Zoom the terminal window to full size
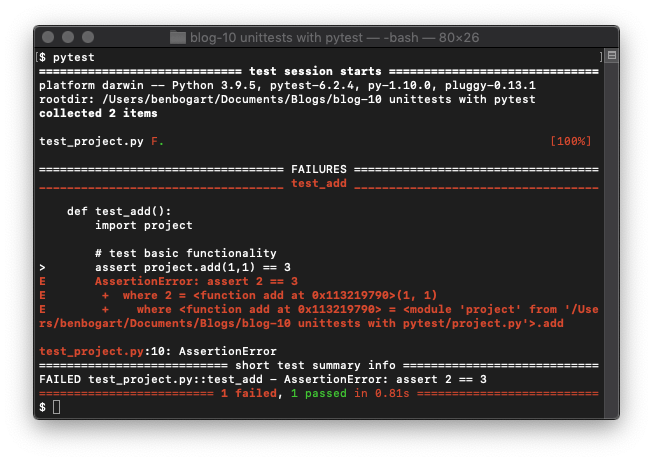Screen dimensions: 653x461 click(x=90, y=38)
